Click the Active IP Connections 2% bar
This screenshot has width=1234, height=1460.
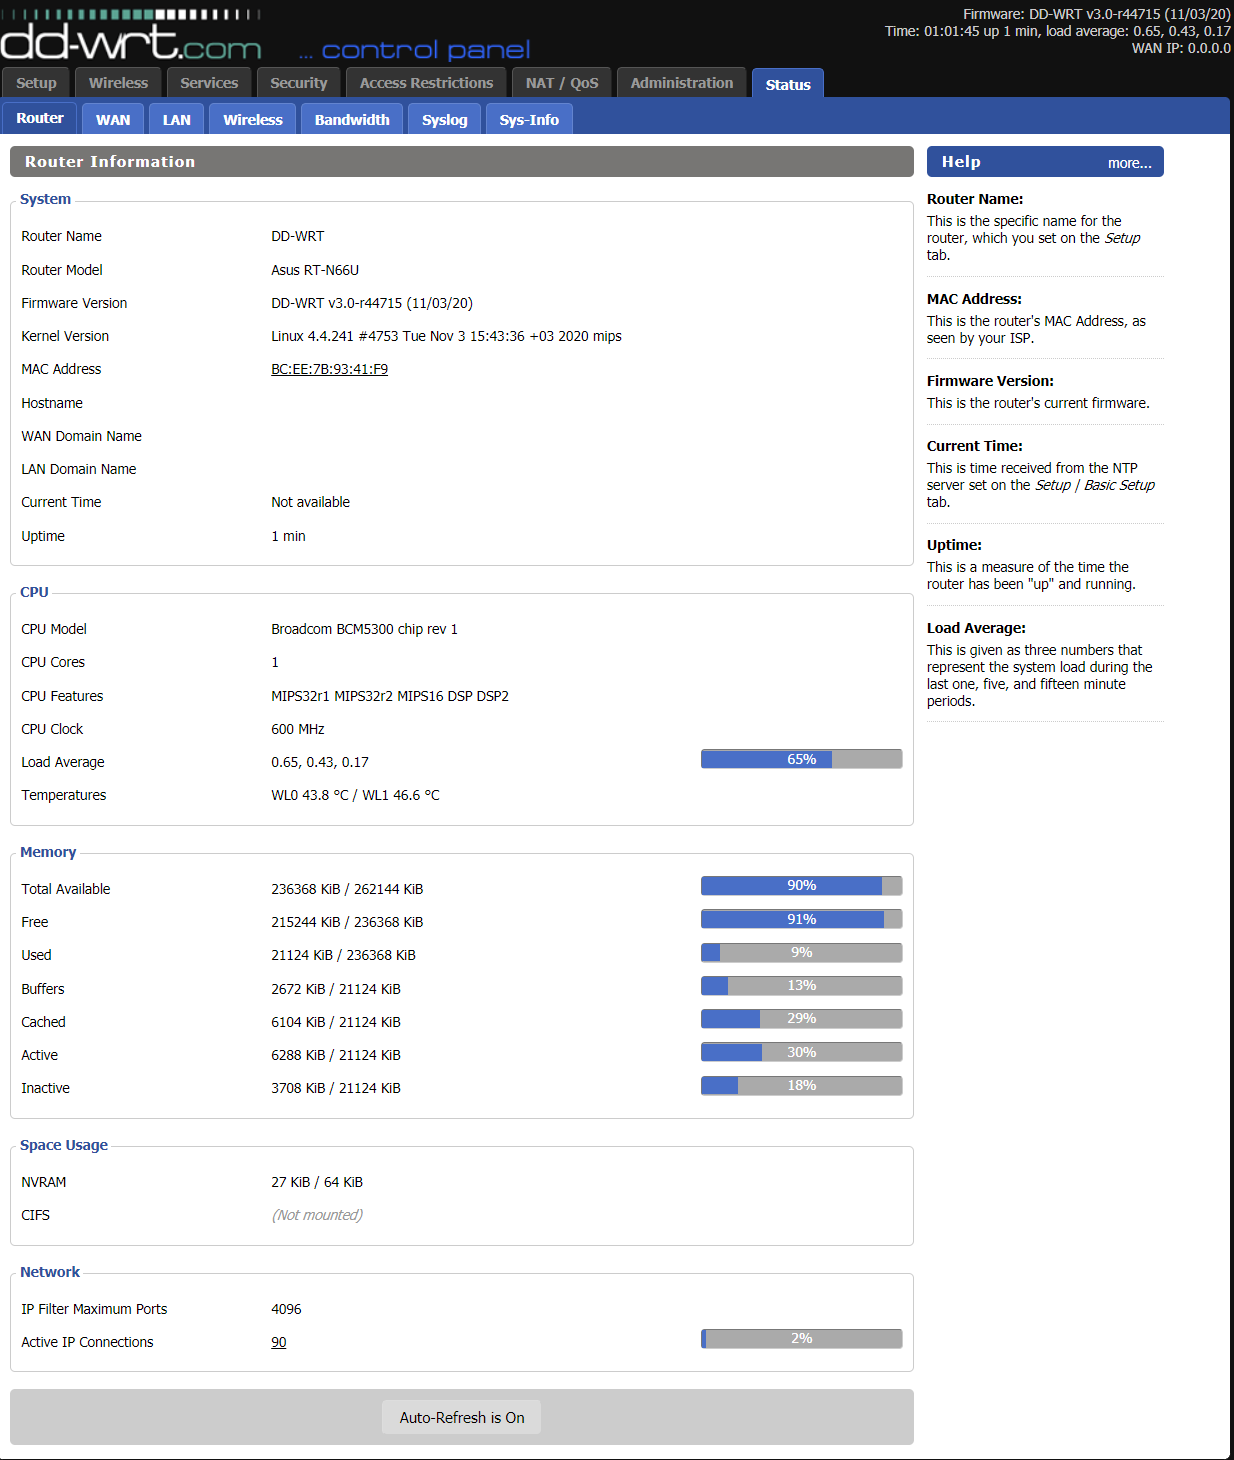point(802,1338)
